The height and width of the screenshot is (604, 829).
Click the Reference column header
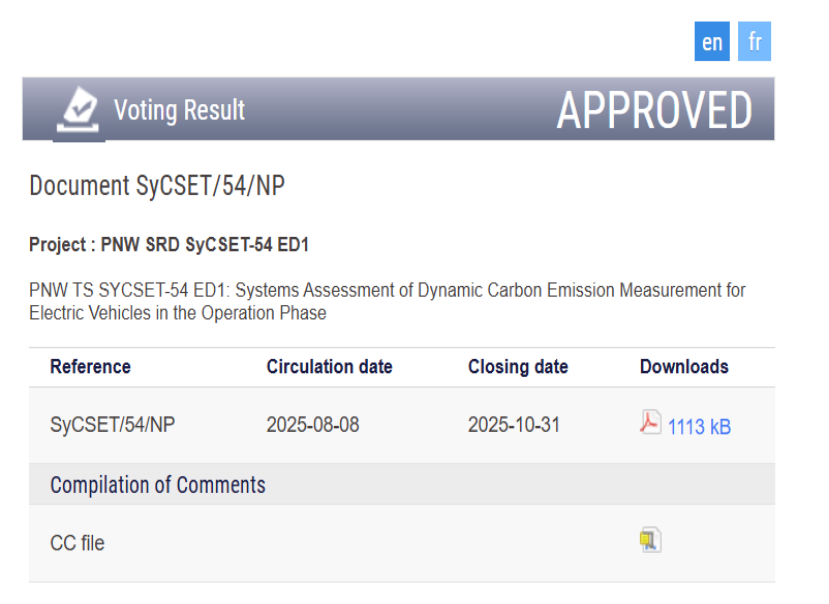(90, 367)
